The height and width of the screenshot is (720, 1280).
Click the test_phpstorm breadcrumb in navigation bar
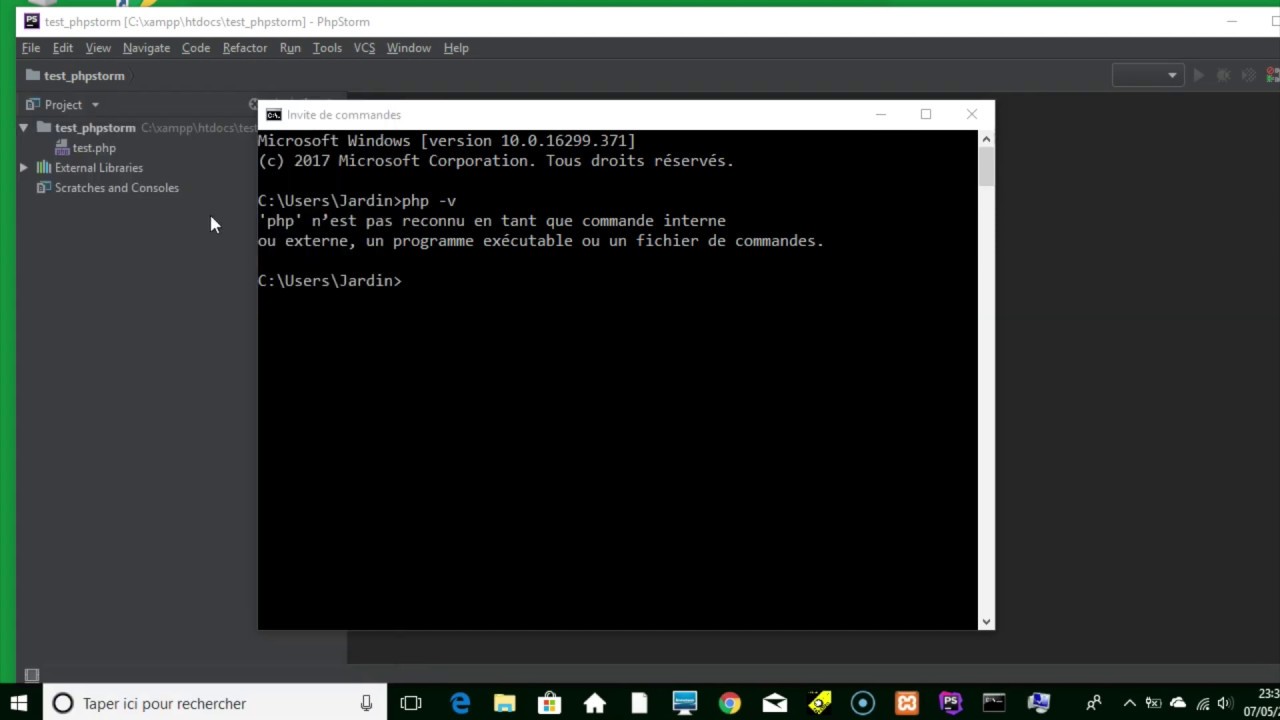click(x=75, y=76)
